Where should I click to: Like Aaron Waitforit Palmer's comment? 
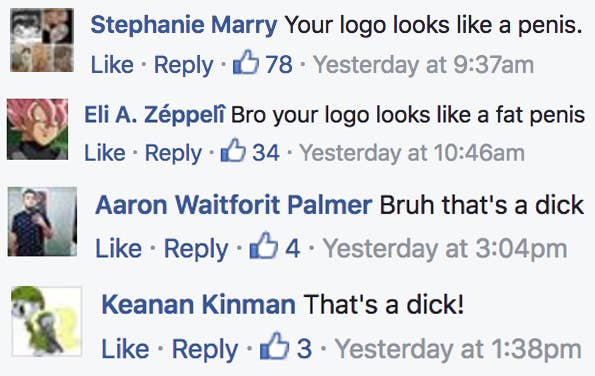(118, 249)
